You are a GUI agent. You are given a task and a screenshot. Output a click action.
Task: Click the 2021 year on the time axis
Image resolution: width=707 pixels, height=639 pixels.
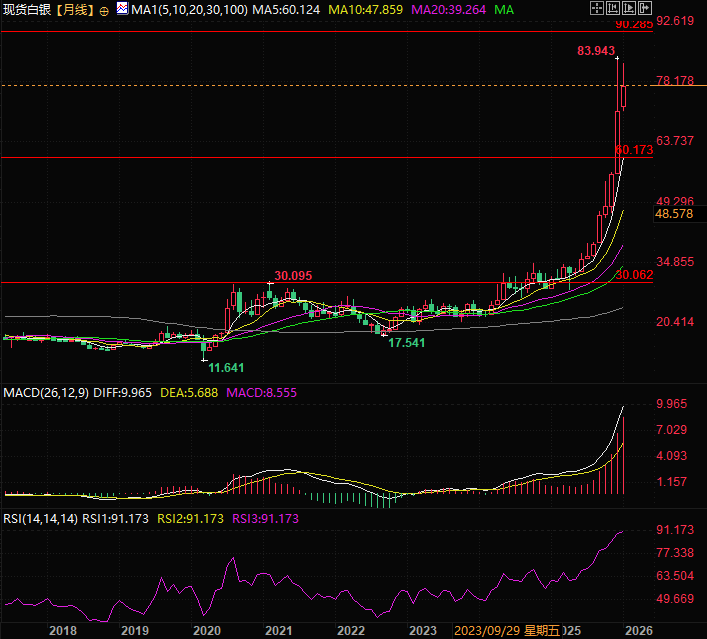click(x=279, y=630)
